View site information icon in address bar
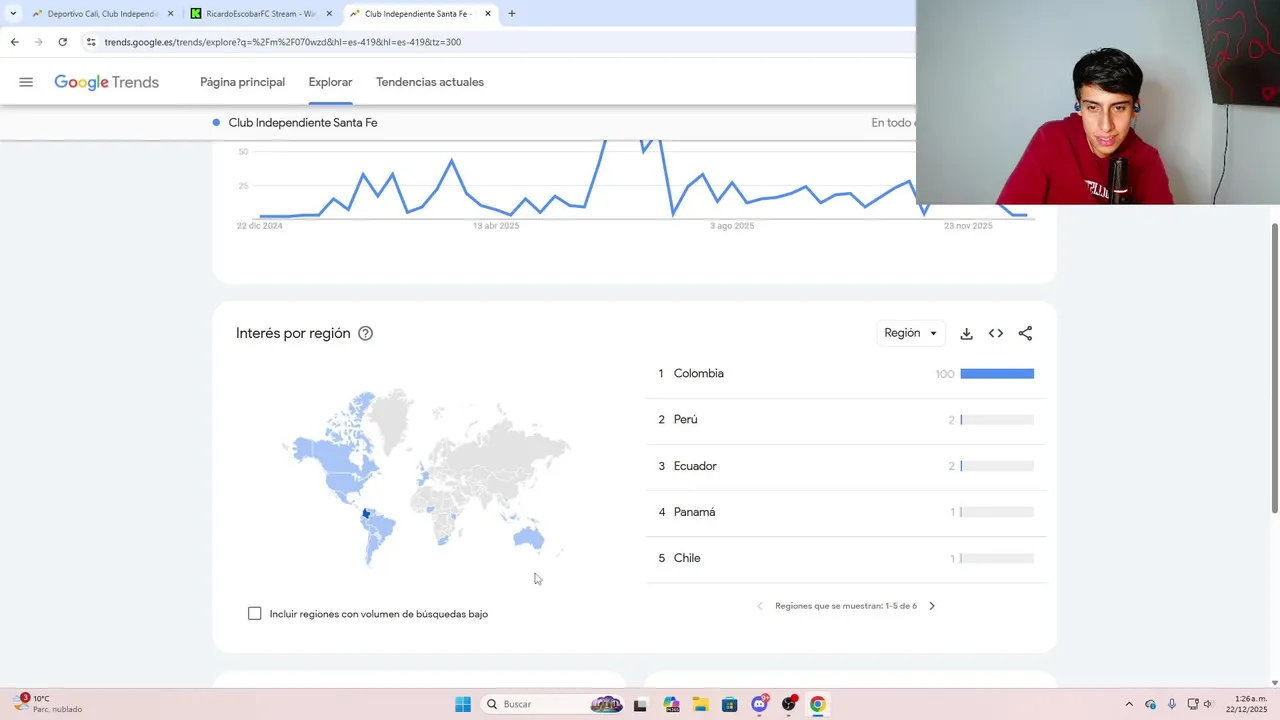The image size is (1280, 720). (x=91, y=42)
